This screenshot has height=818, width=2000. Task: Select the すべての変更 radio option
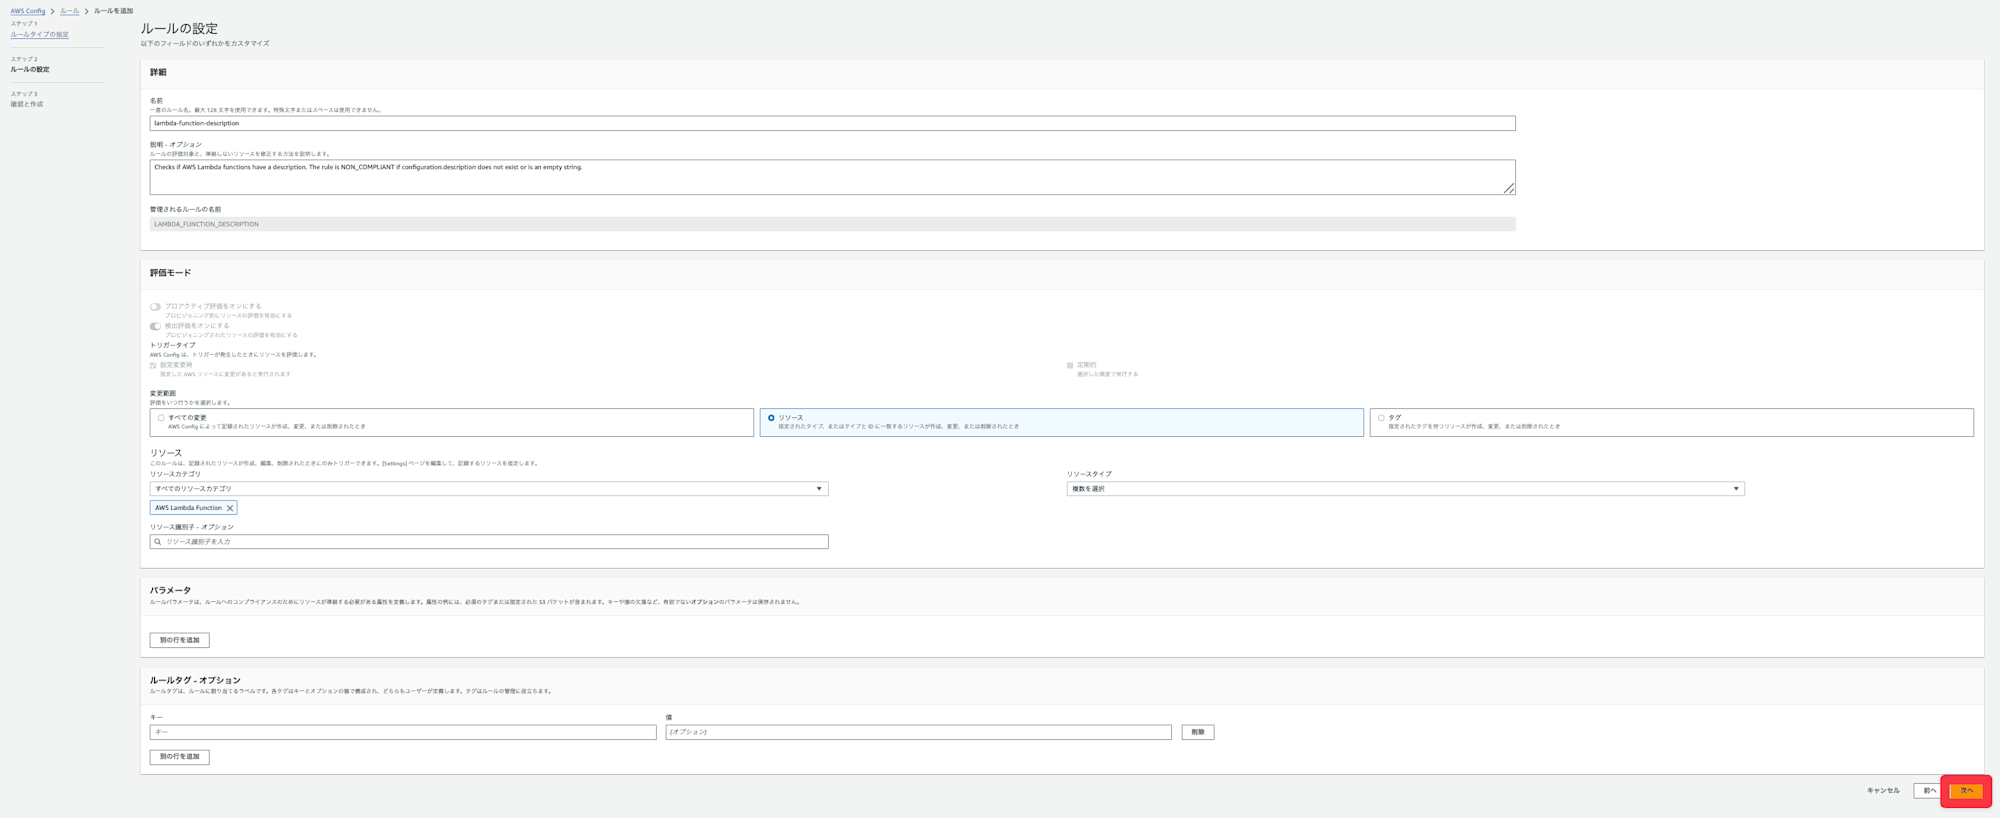tap(161, 418)
